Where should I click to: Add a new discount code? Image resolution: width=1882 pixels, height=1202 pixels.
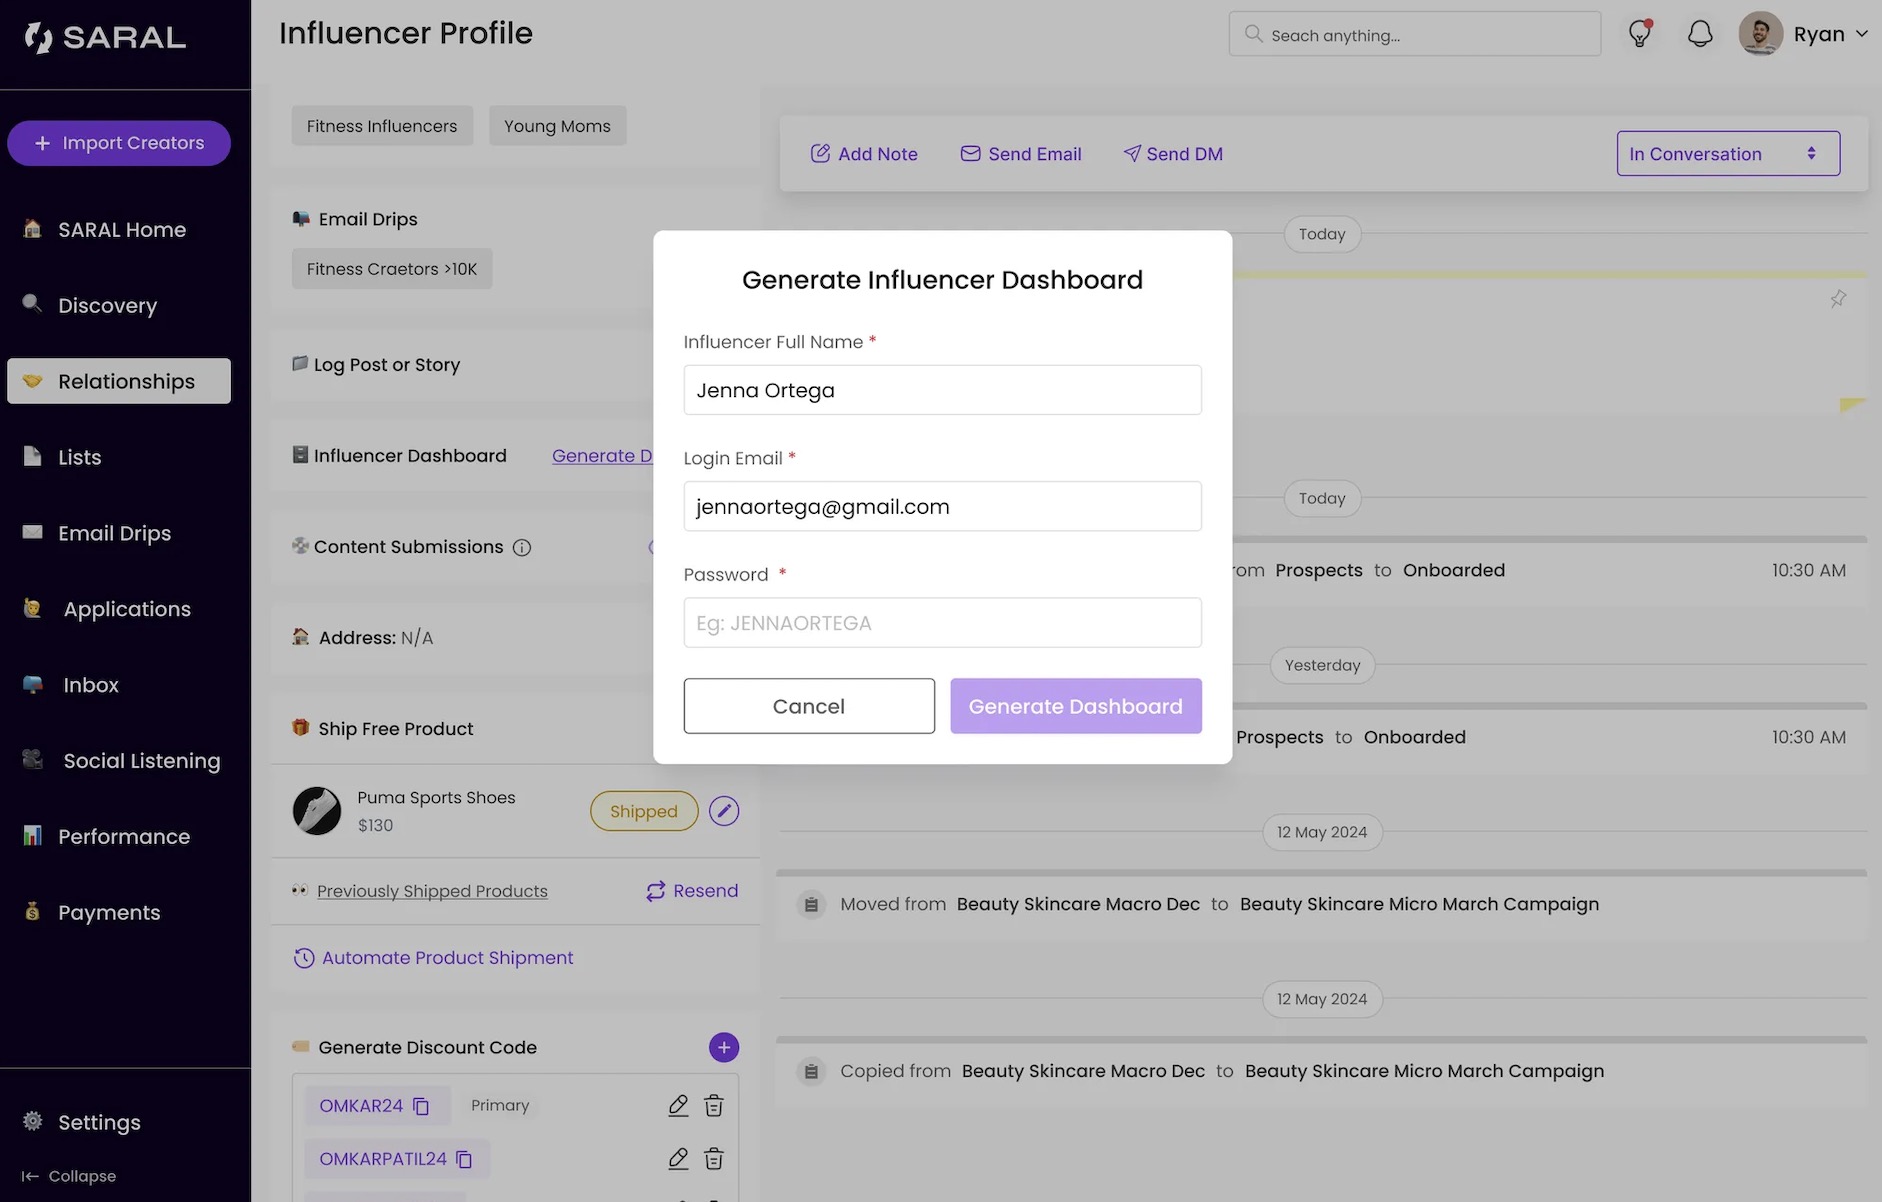pyautogui.click(x=724, y=1047)
